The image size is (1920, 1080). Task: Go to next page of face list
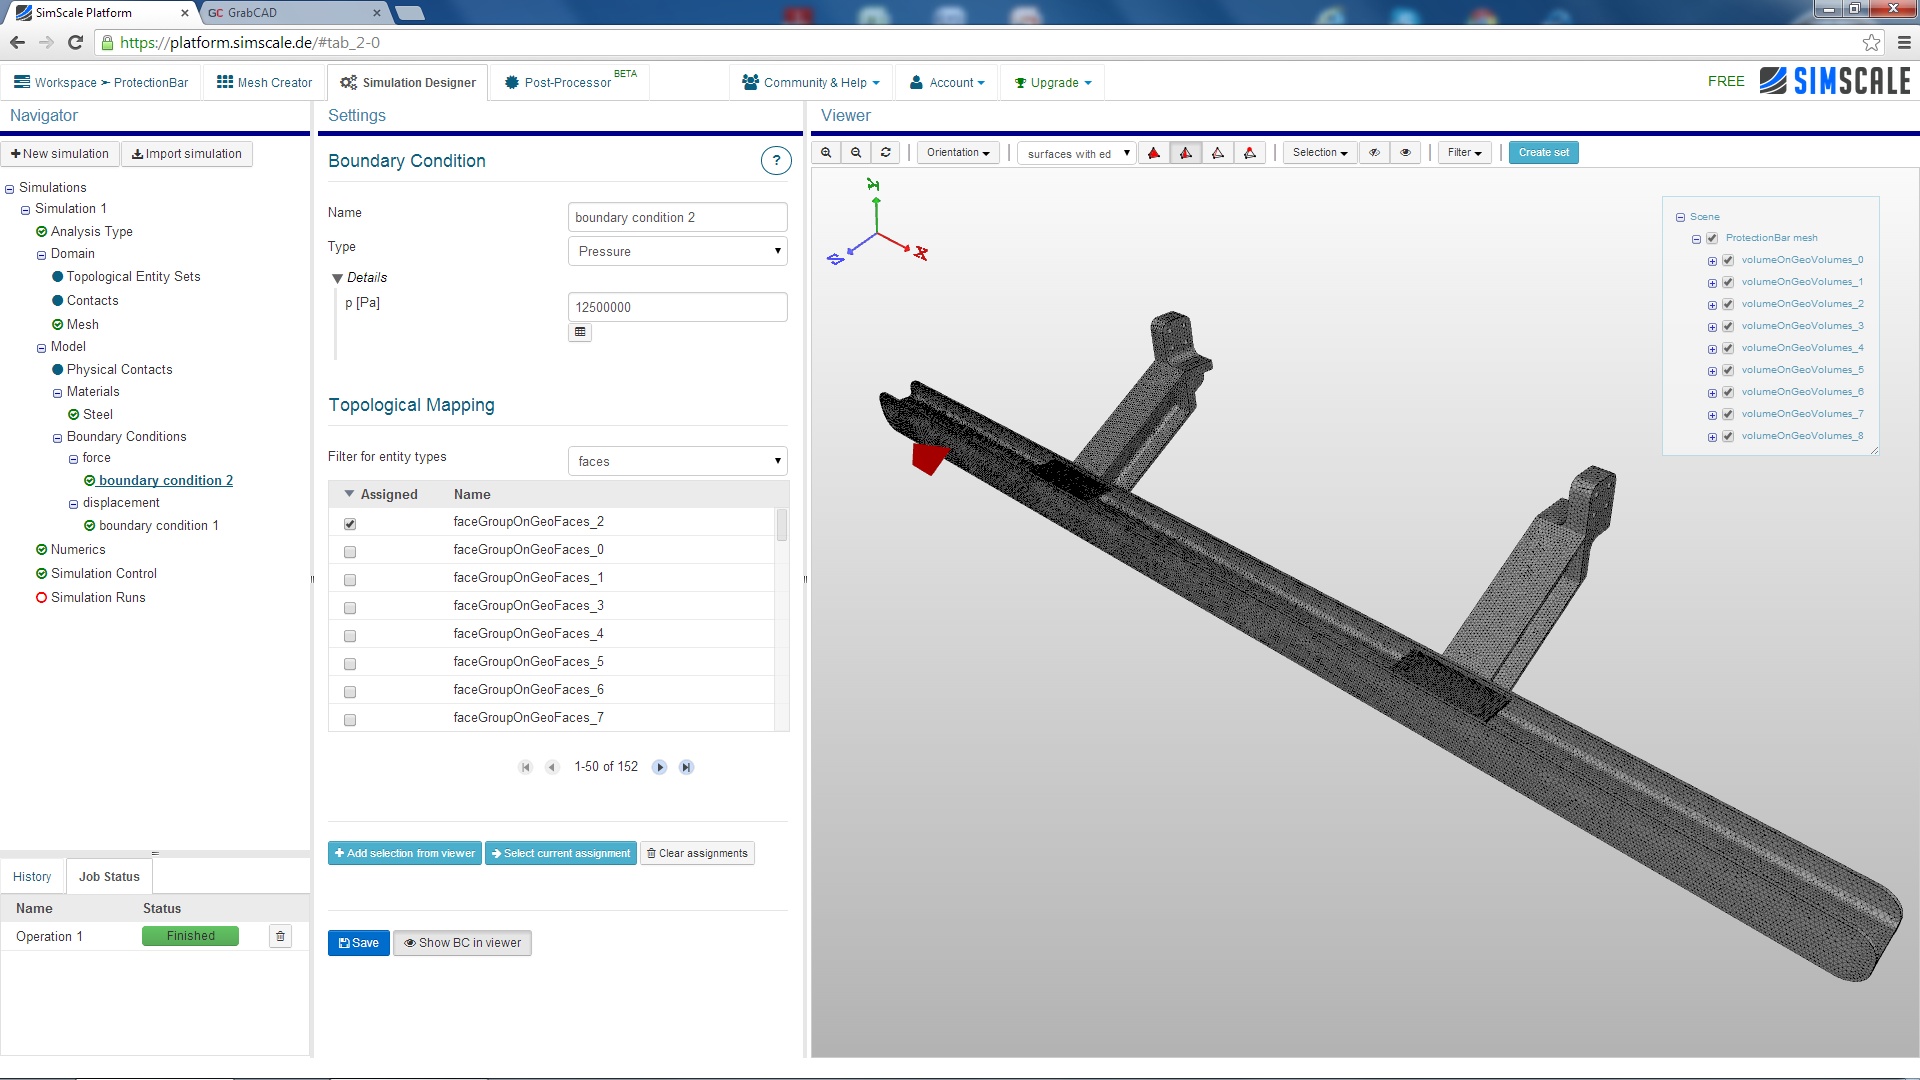point(660,768)
